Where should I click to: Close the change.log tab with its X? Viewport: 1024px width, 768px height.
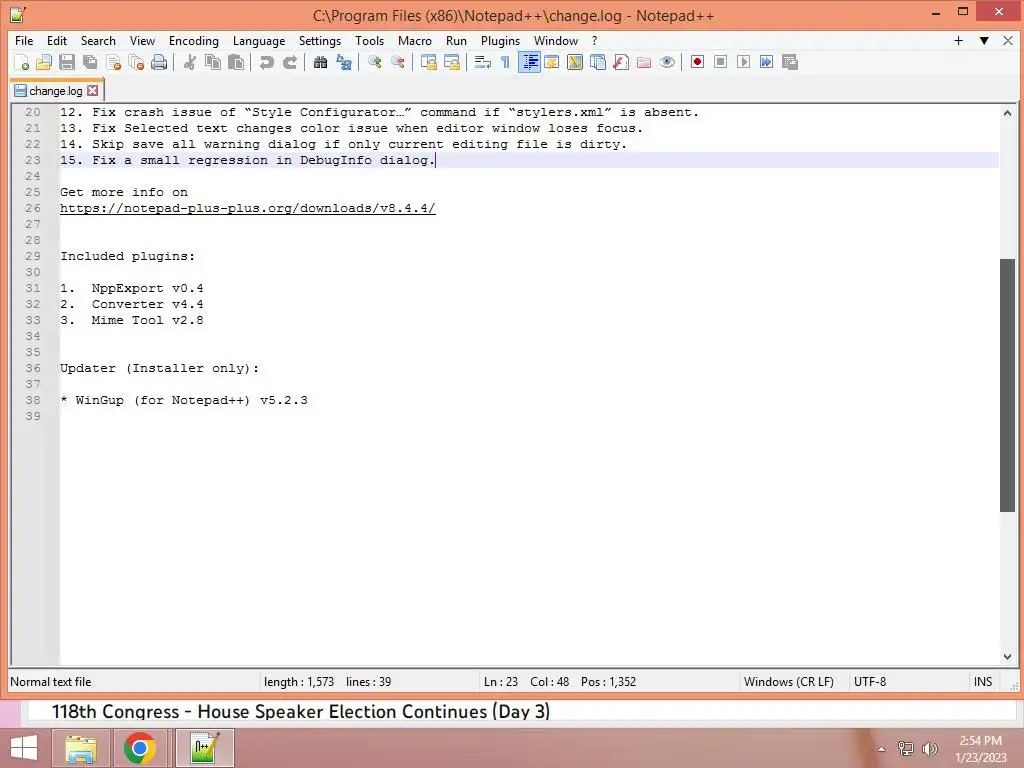pos(93,91)
